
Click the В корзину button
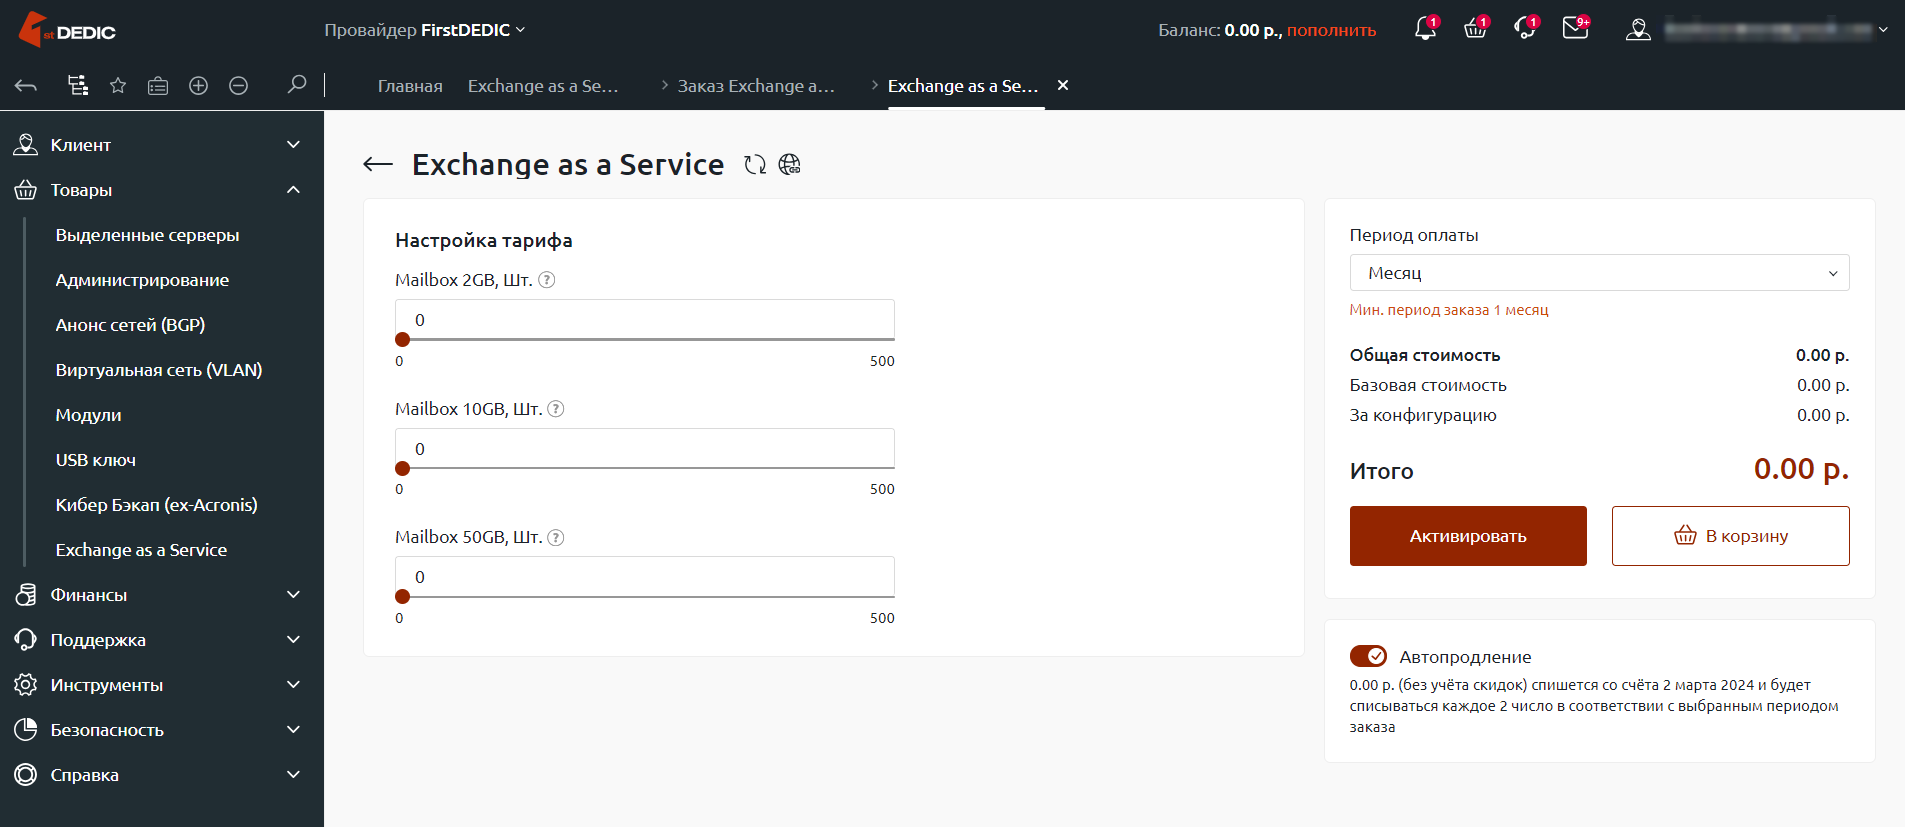coord(1730,536)
